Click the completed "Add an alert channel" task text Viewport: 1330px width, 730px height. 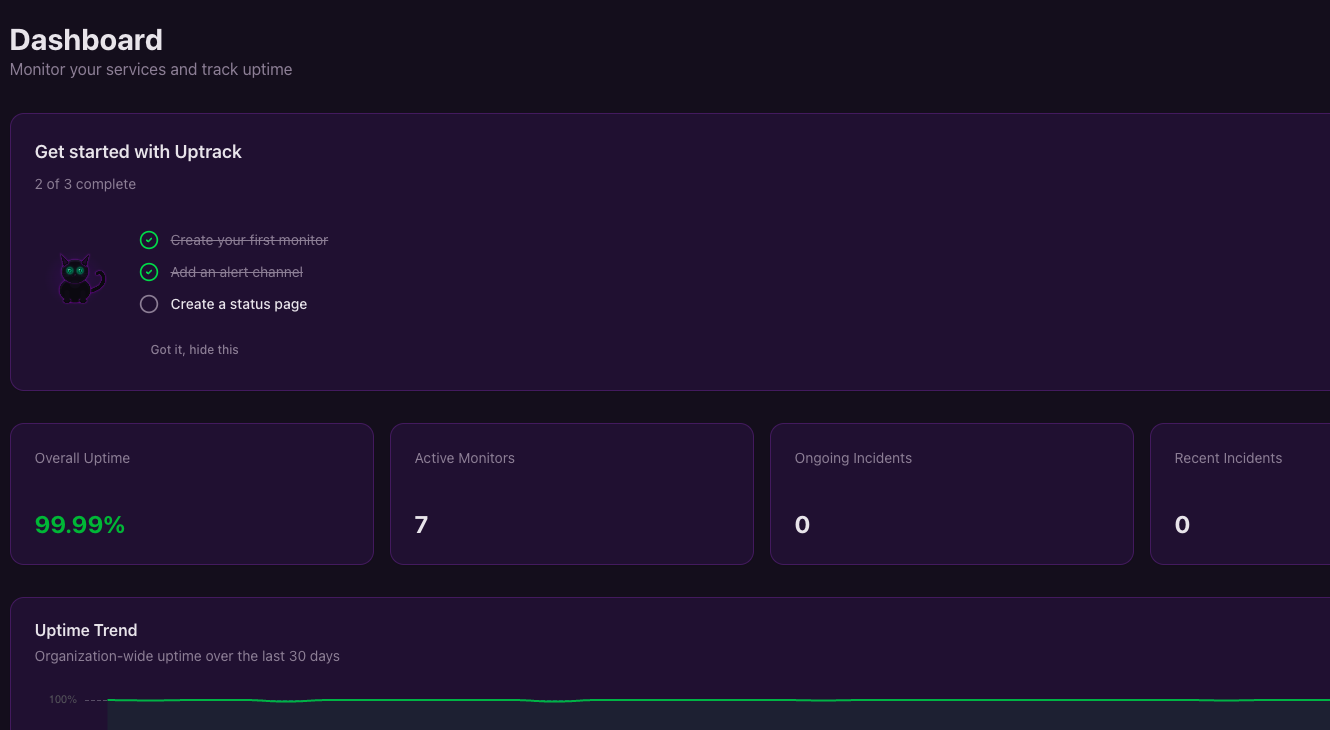[x=236, y=272]
